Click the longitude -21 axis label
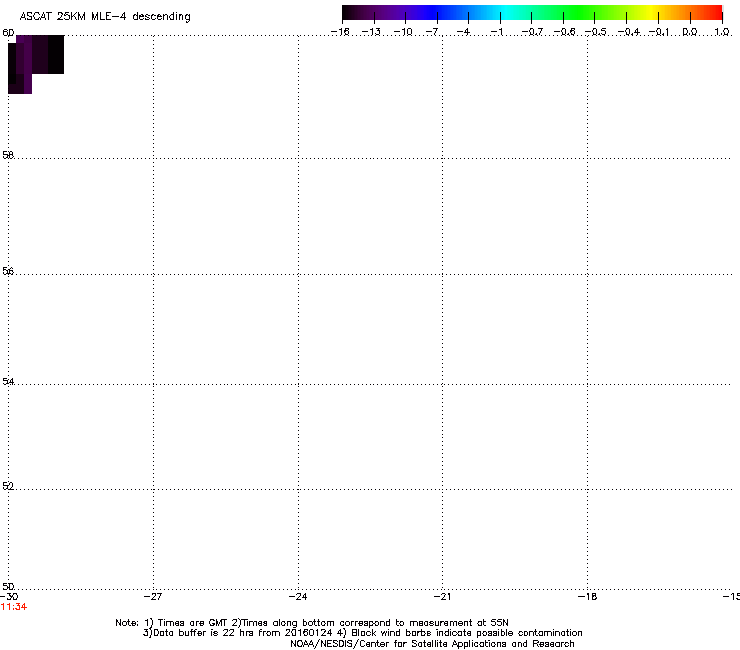Viewport: 740px width, 650px height. pyautogui.click(x=442, y=597)
